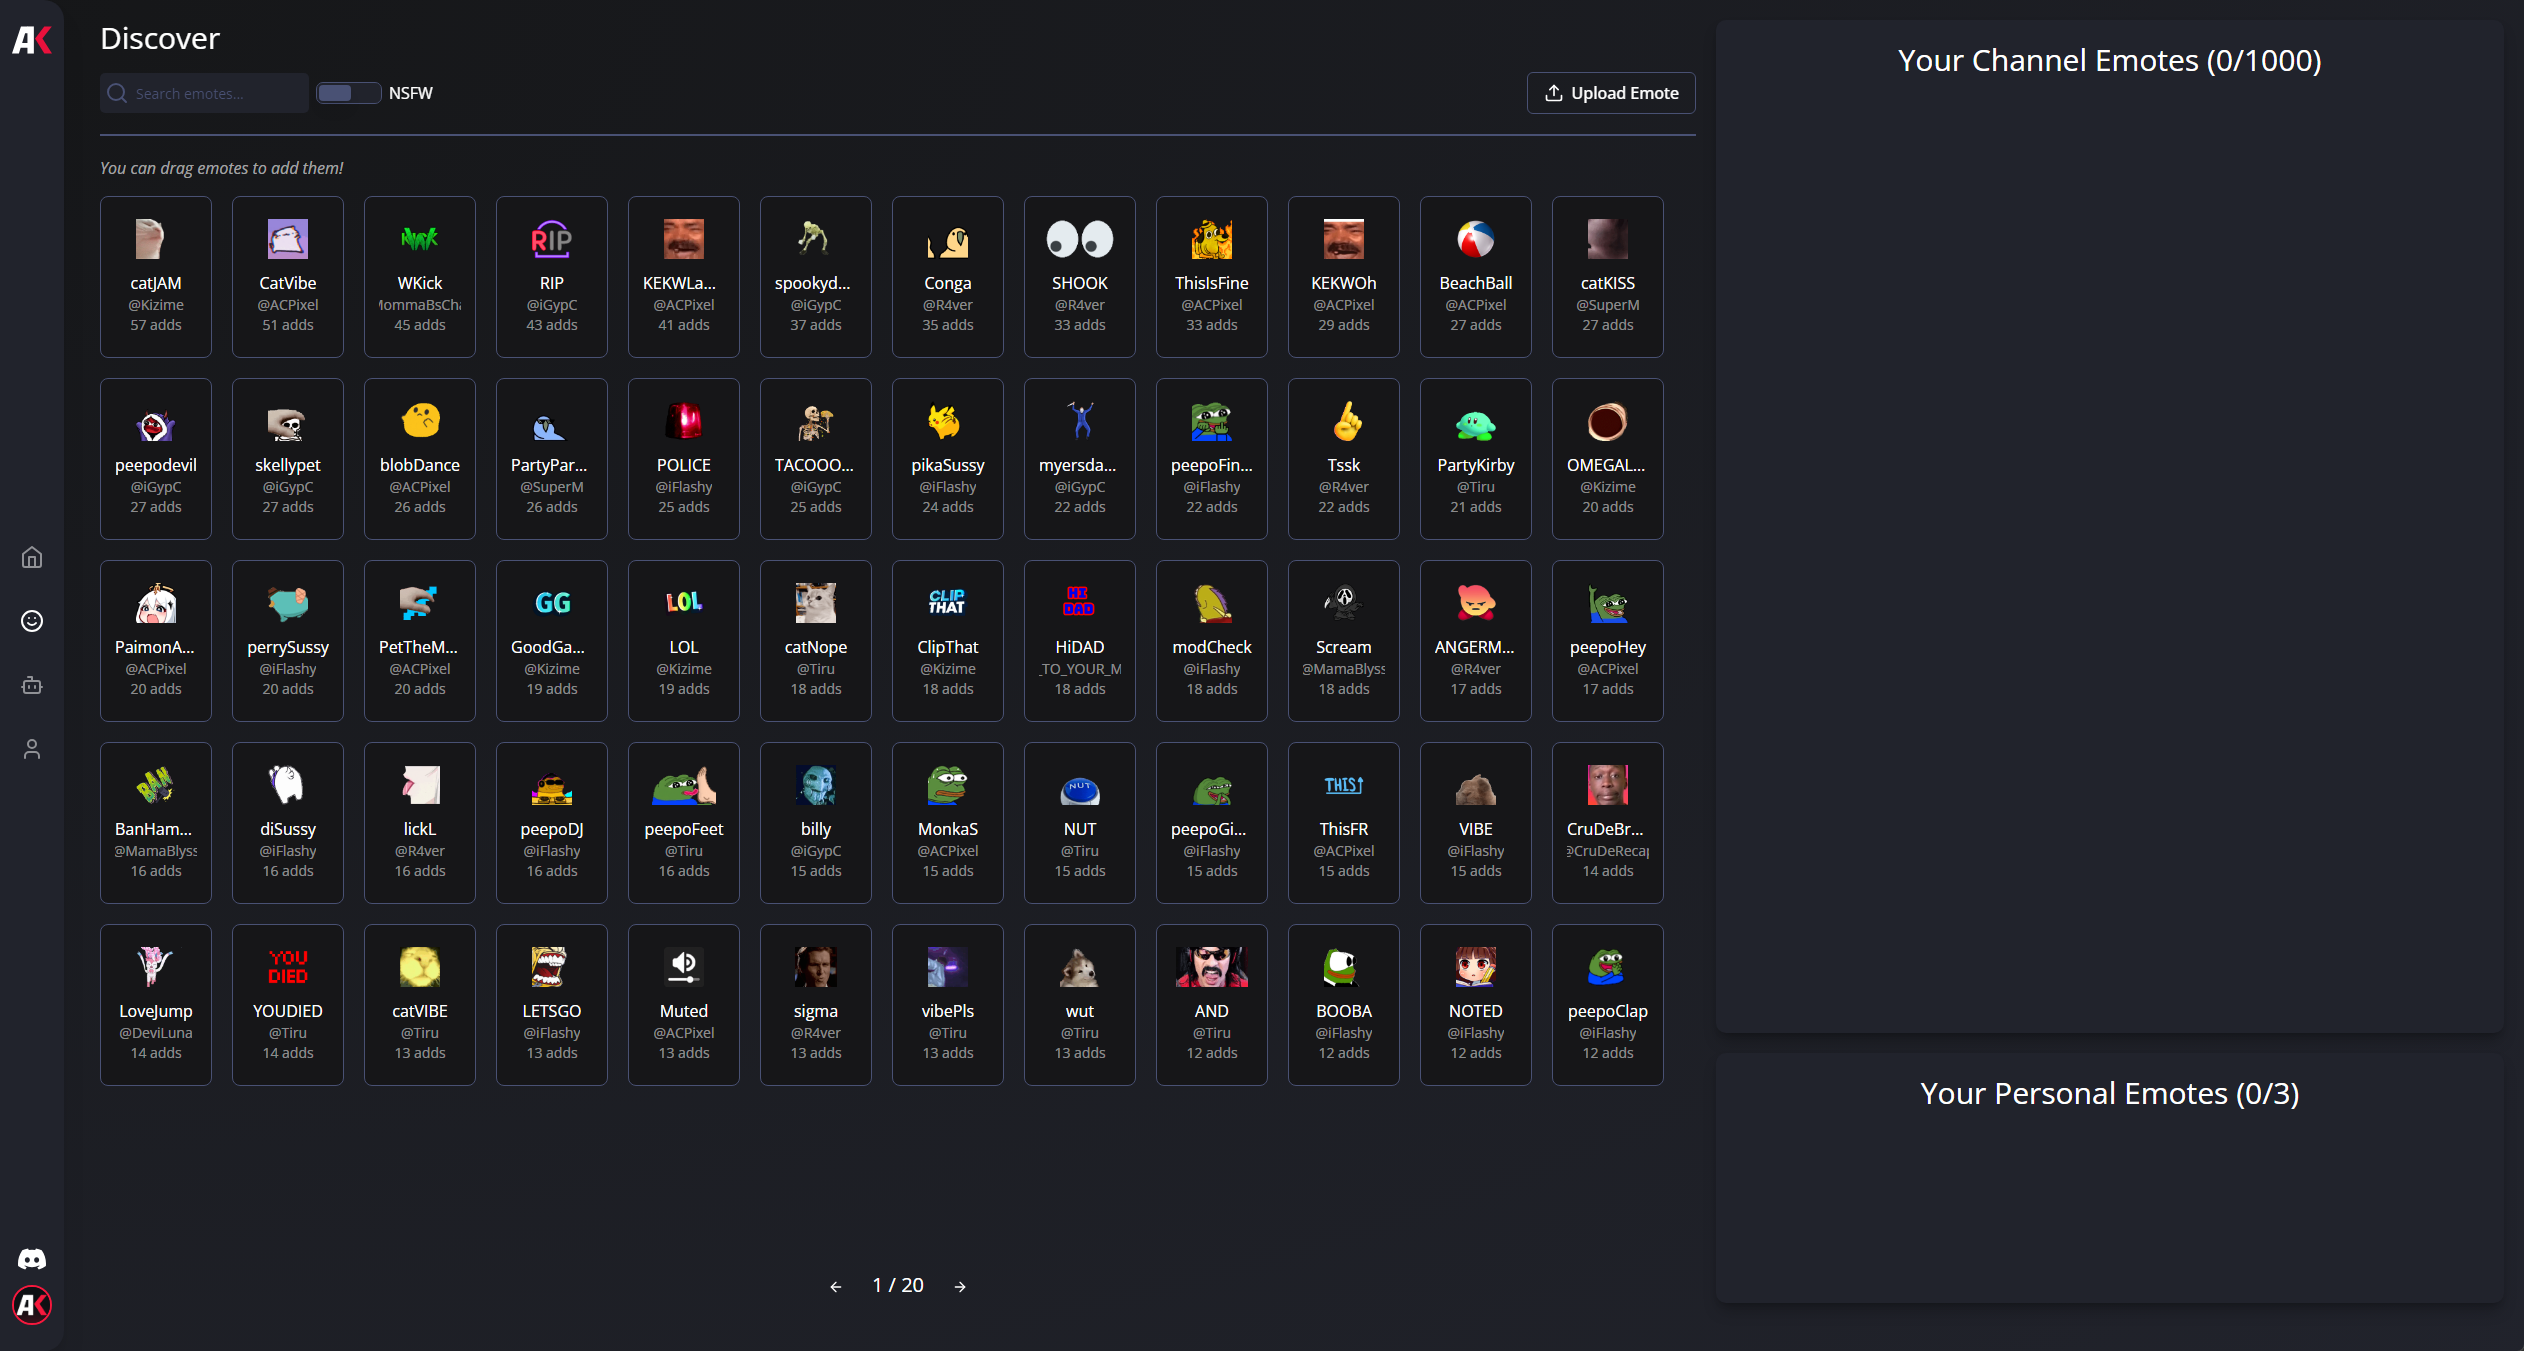Select the catKISS emote card
The height and width of the screenshot is (1351, 2524).
click(1608, 277)
